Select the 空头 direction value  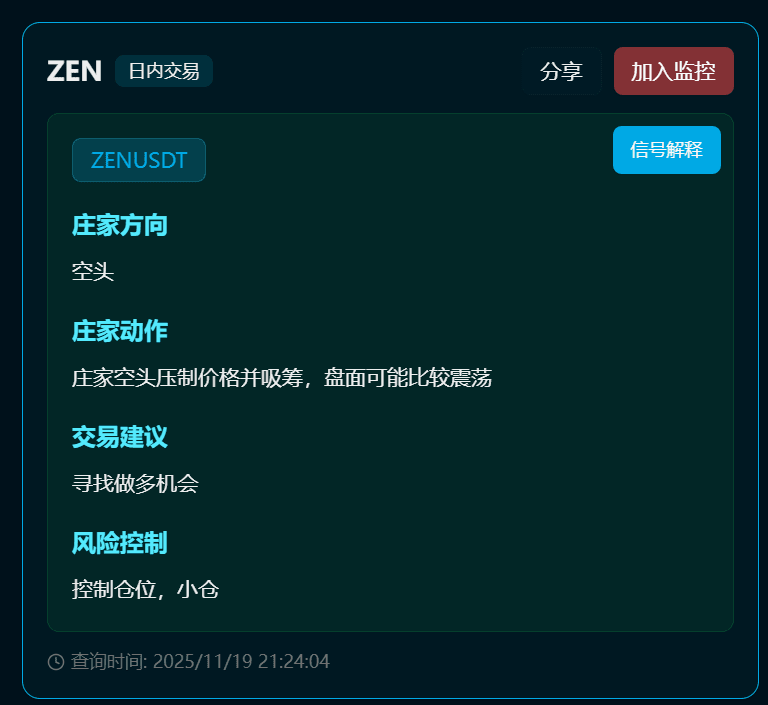93,272
